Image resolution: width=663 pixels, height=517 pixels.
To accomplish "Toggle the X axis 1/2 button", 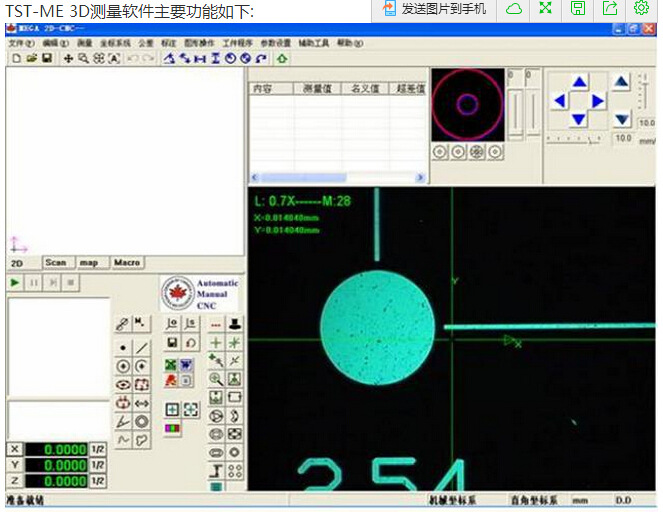I will pos(98,449).
